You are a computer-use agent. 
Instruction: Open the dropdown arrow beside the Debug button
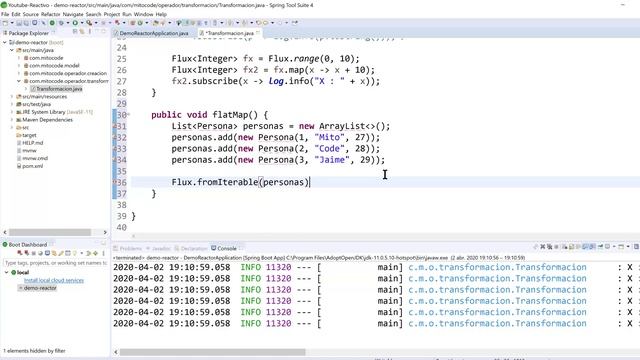pyautogui.click(x=68, y=23)
